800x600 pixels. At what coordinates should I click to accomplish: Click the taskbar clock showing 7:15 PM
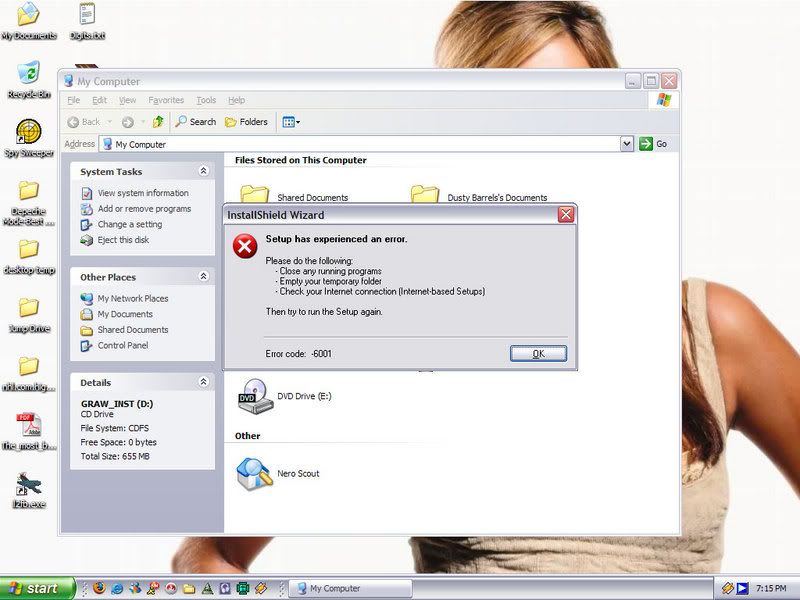771,588
